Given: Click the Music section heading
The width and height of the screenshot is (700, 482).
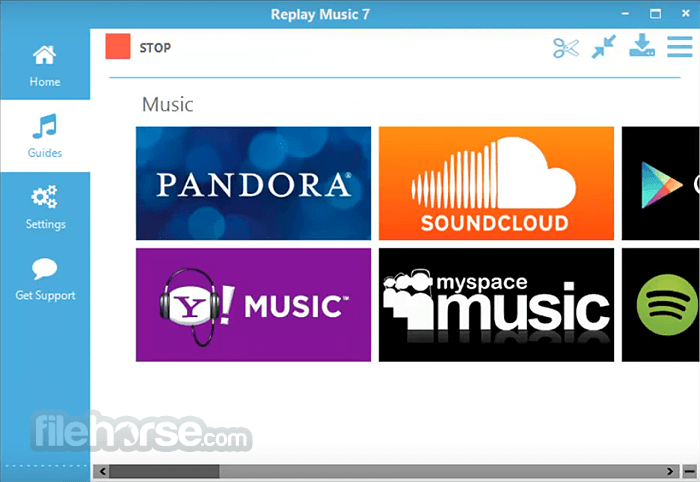Looking at the screenshot, I should (167, 105).
